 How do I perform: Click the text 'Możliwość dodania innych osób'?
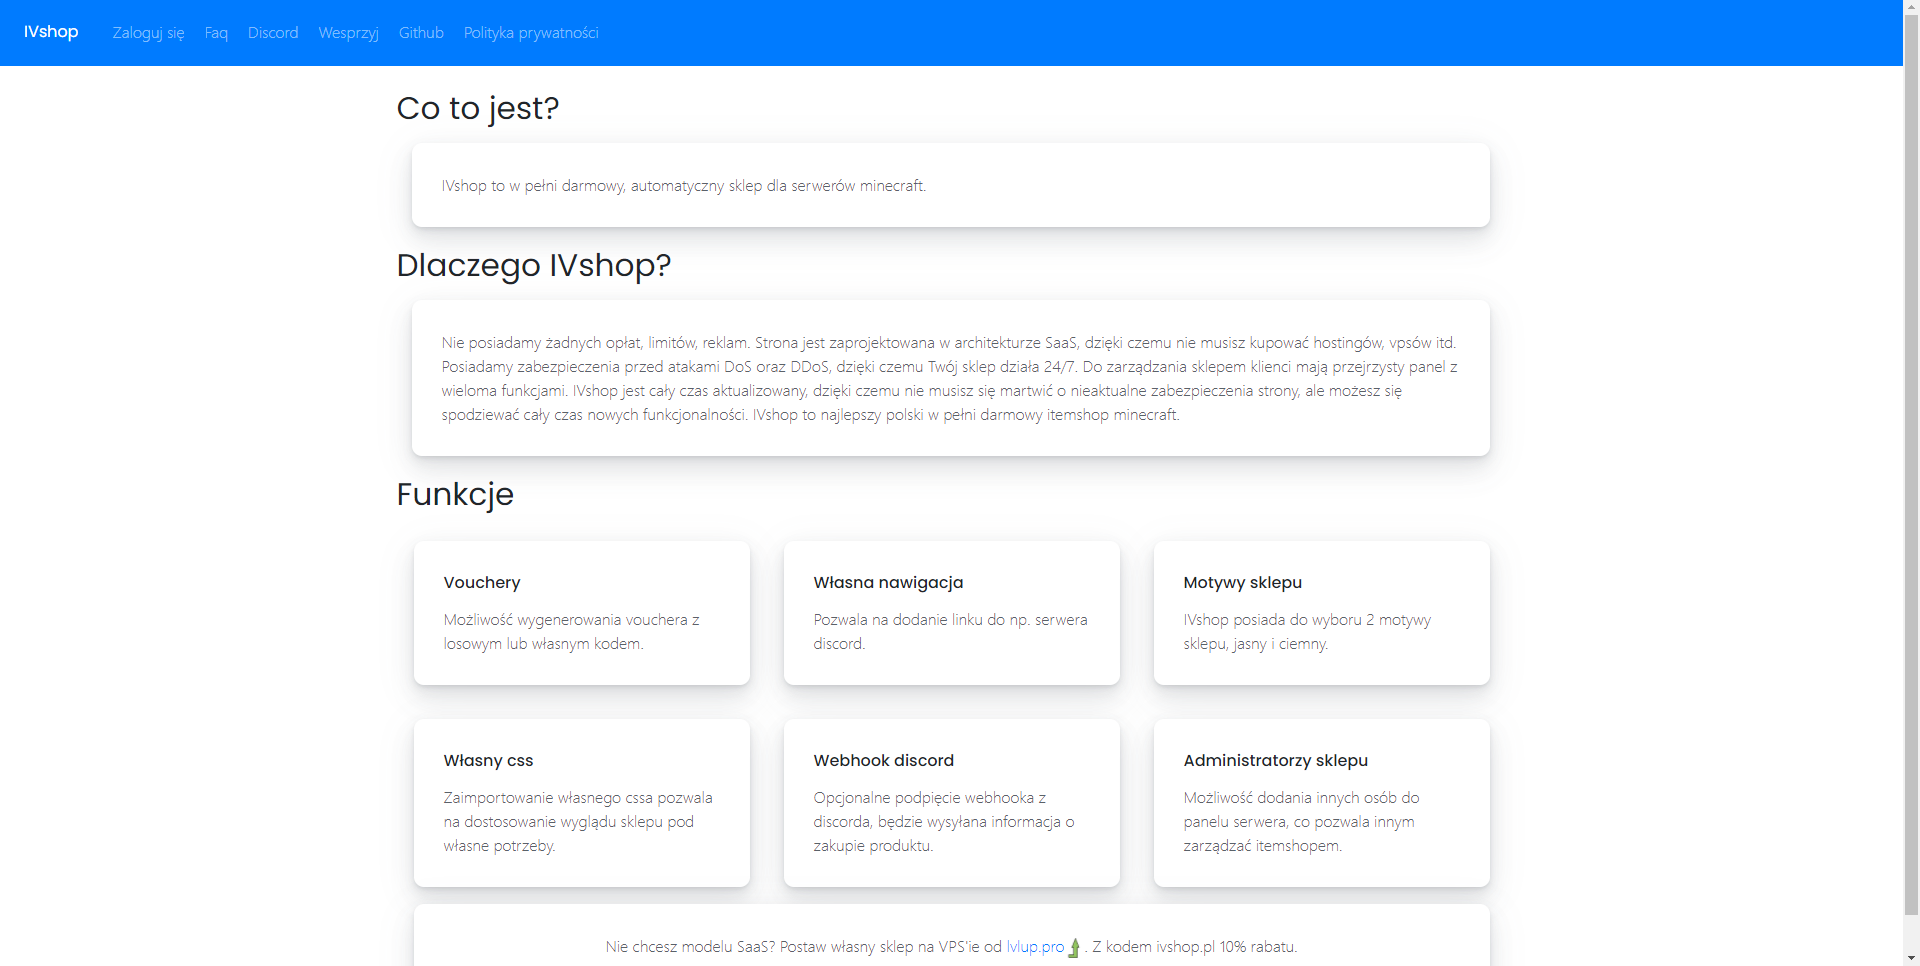(1301, 821)
